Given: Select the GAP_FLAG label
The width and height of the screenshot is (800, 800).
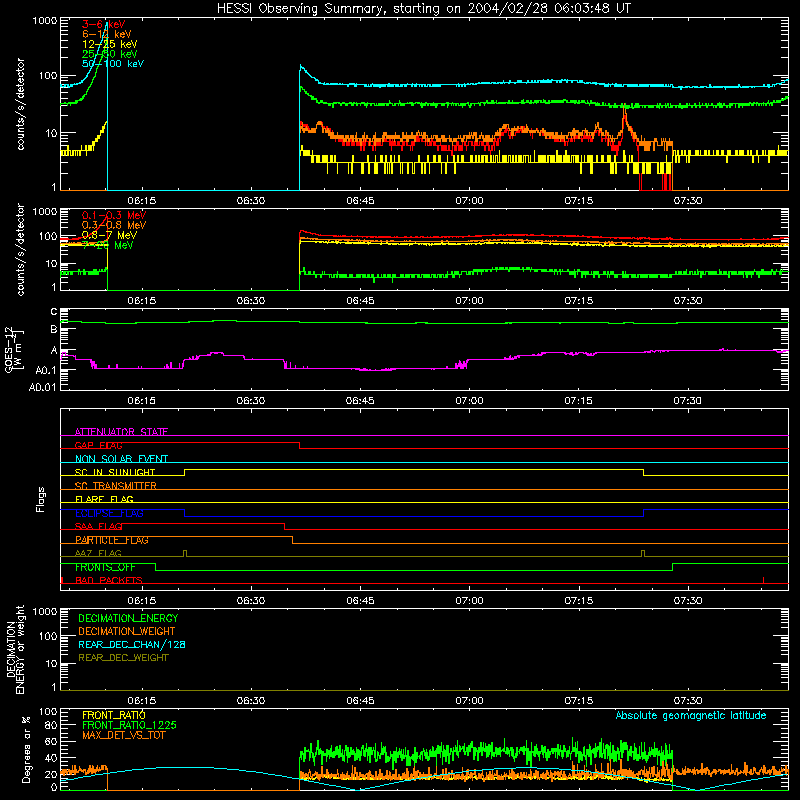Looking at the screenshot, I should point(98,445).
